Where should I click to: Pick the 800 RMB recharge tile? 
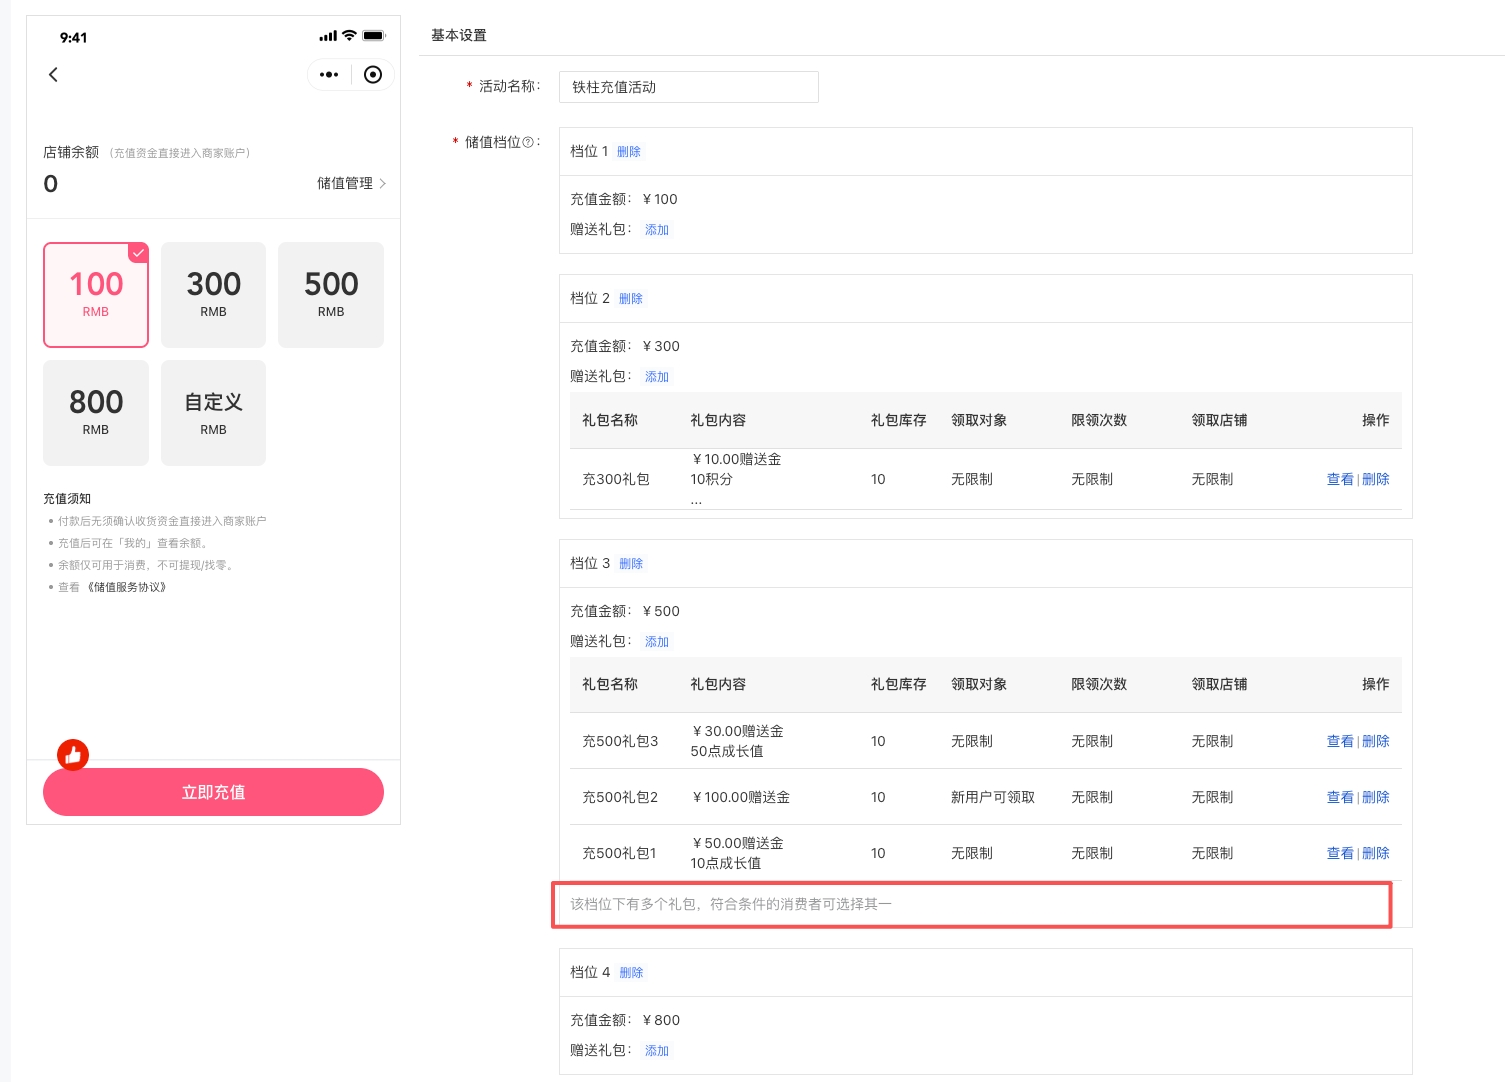pyautogui.click(x=96, y=413)
